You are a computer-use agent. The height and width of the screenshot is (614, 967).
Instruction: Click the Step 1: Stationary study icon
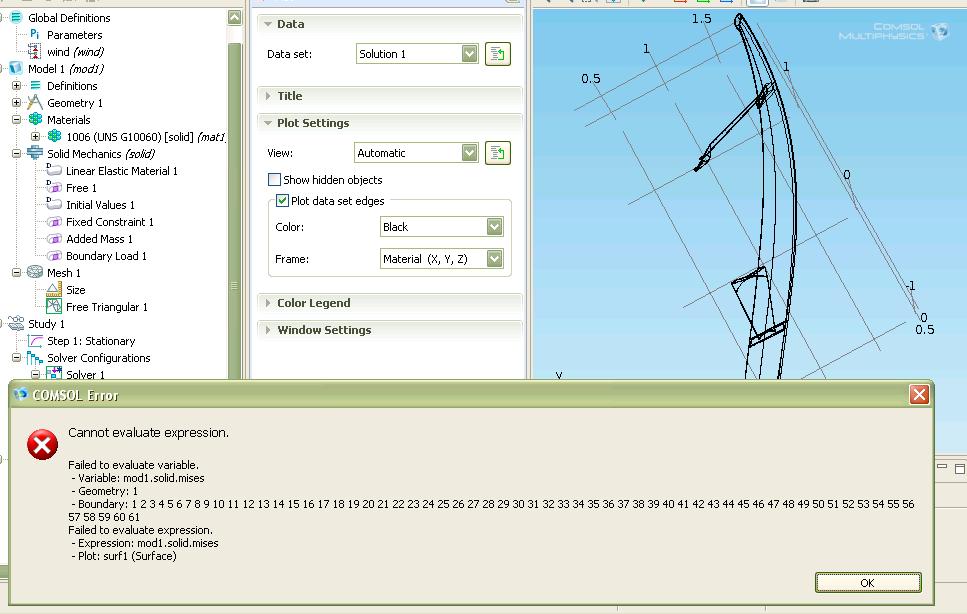tap(35, 341)
